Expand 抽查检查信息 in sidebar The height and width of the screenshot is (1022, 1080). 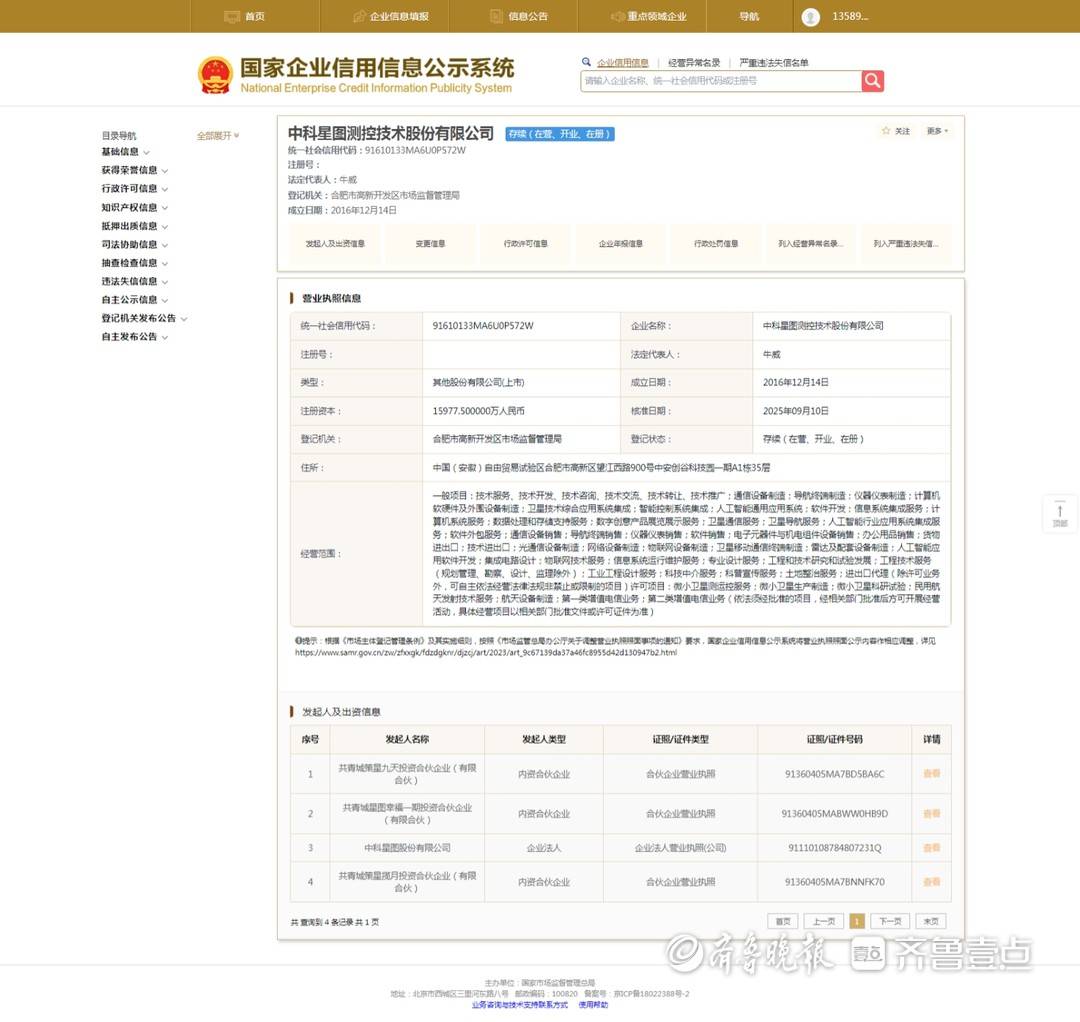pos(134,263)
